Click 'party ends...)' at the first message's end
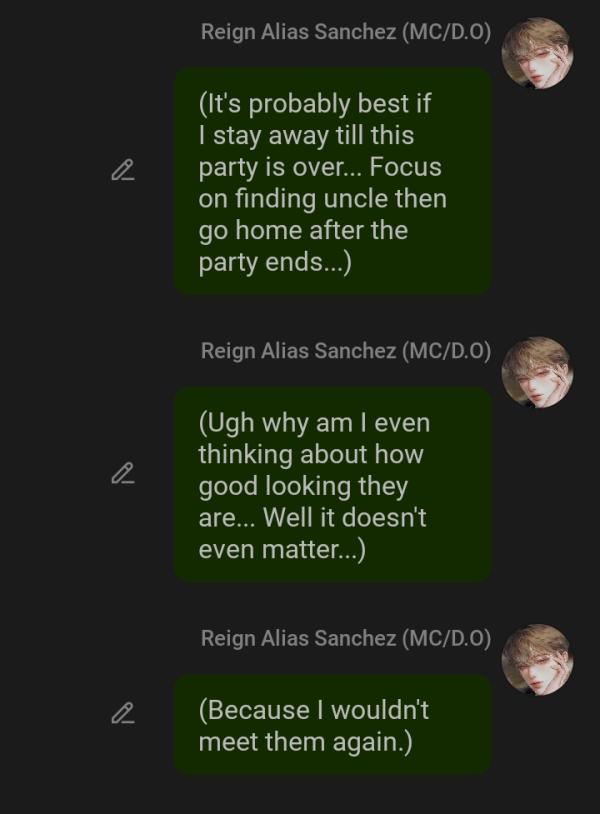This screenshot has height=814, width=600. point(275,262)
